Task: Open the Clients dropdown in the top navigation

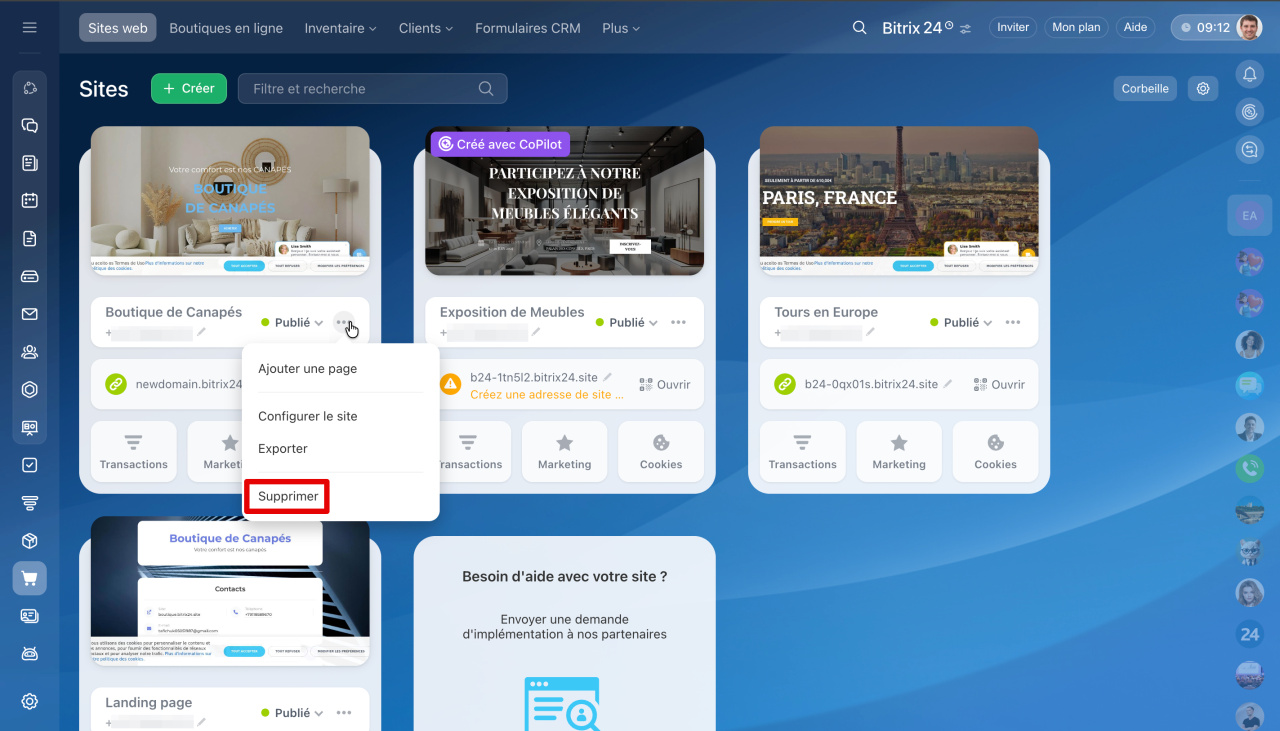Action: [x=426, y=28]
